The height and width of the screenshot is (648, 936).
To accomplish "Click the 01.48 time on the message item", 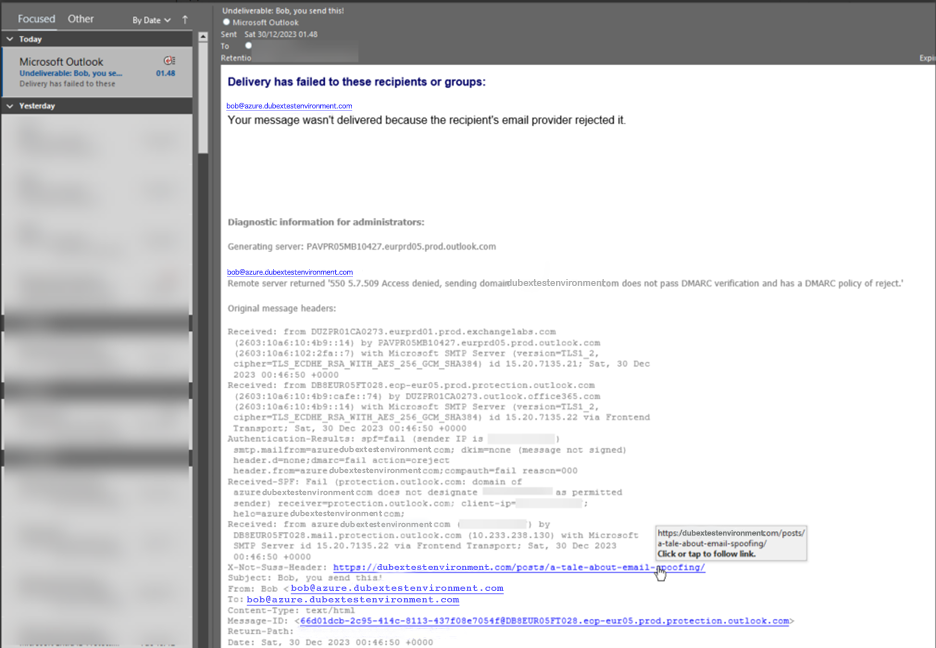I will (x=165, y=73).
